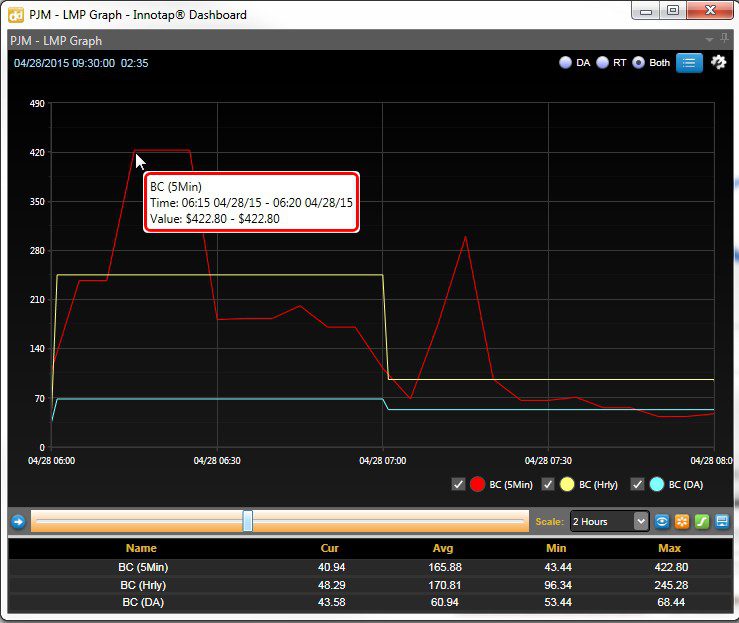Select the BC (5Min) table row name
The width and height of the screenshot is (739, 623).
click(143, 567)
